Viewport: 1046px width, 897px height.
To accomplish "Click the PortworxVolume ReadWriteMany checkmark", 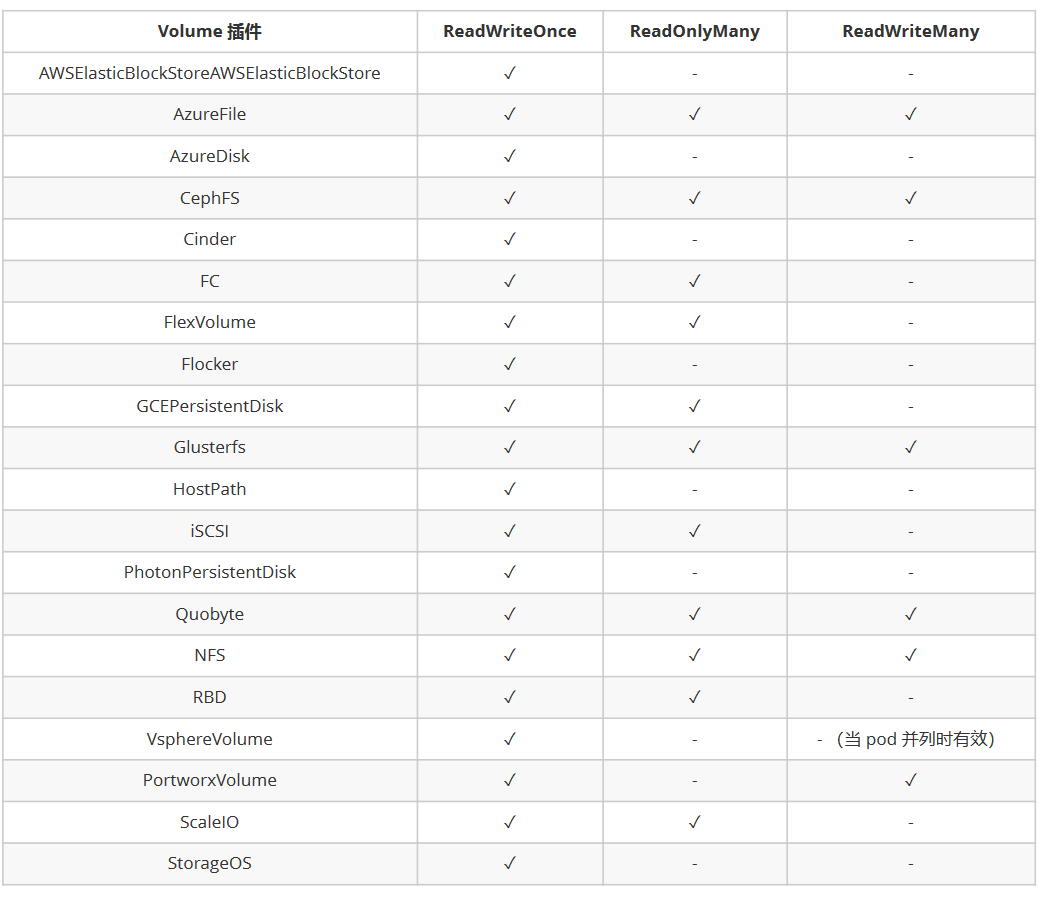I will pyautogui.click(x=911, y=781).
